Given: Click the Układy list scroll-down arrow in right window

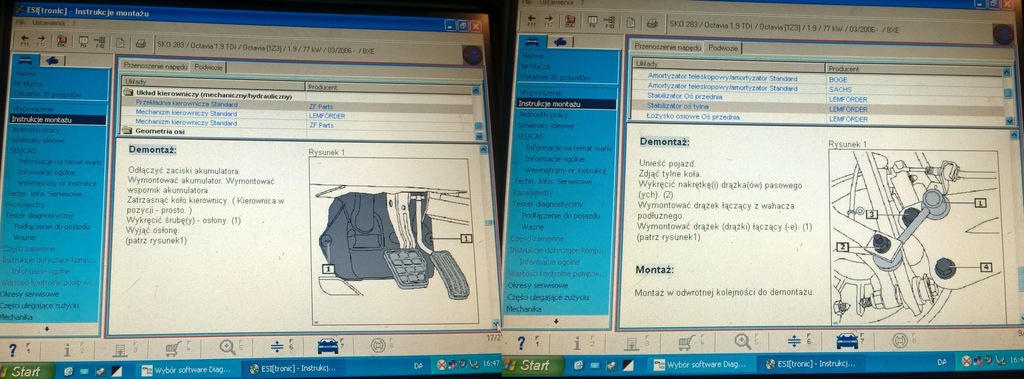Looking at the screenshot, I should 1010,121.
